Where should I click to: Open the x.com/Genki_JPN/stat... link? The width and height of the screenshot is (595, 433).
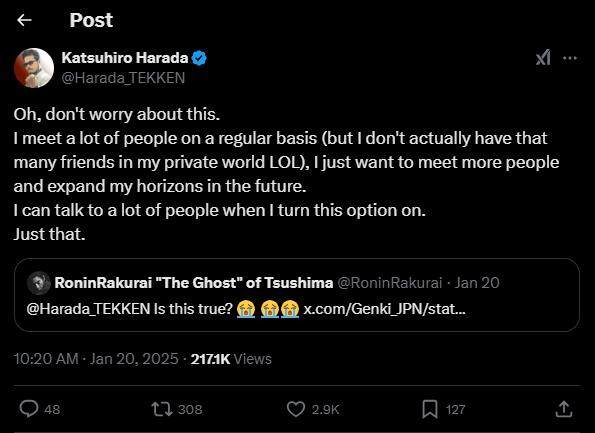384,309
